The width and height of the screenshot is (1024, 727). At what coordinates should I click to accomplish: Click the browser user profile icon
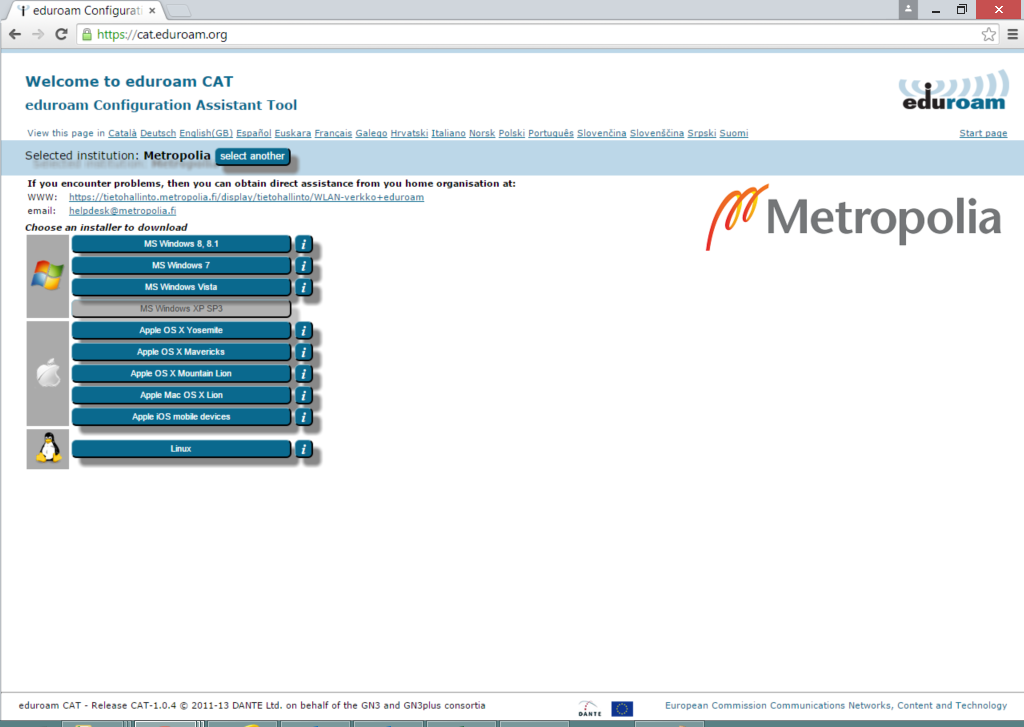coord(908,10)
